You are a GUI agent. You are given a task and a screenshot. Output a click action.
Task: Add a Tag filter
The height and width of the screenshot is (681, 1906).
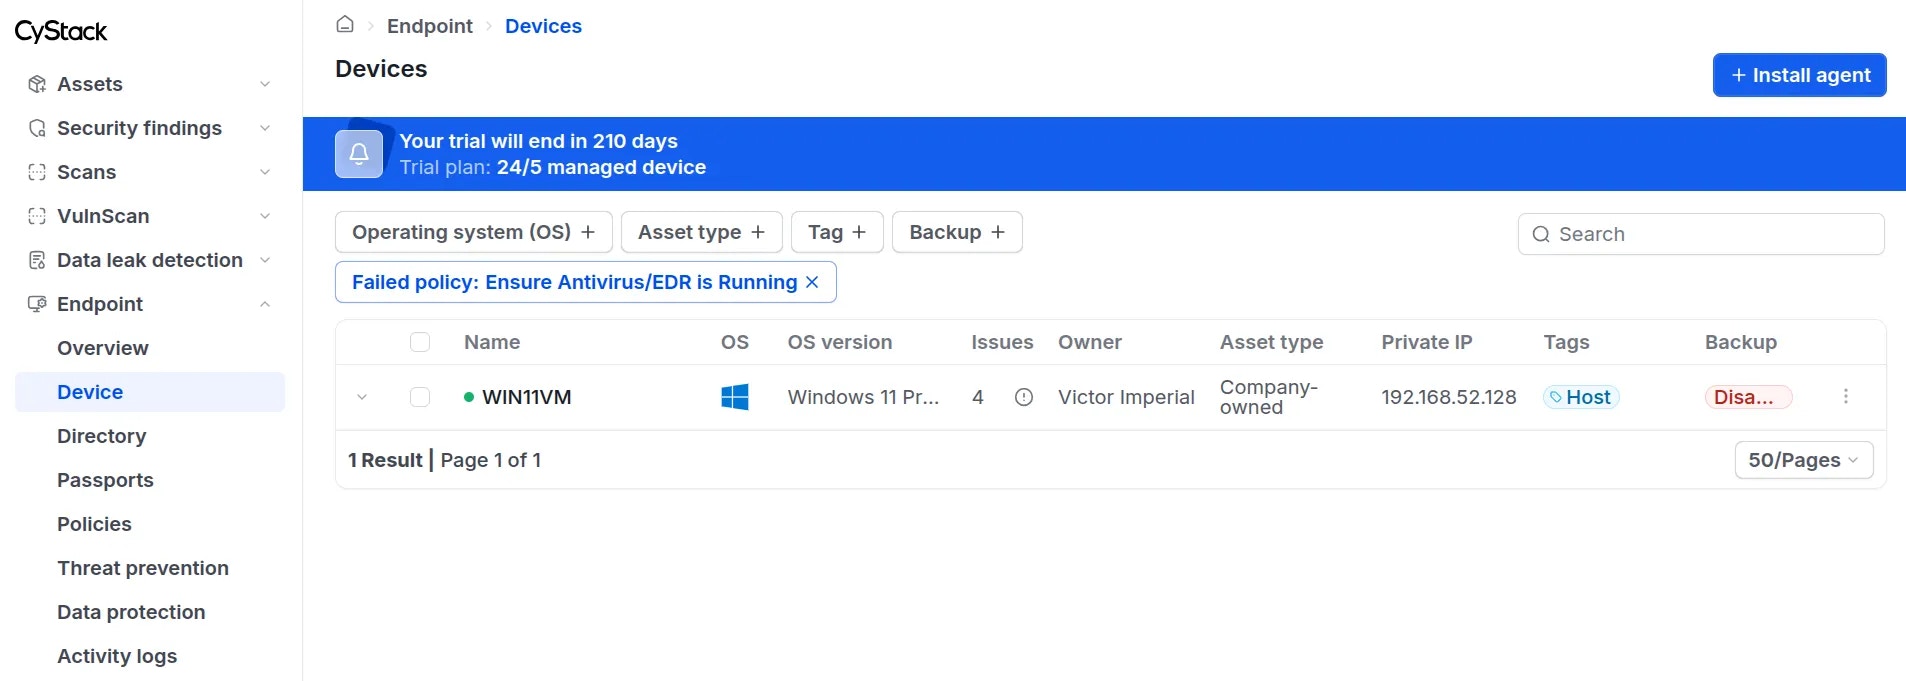(837, 232)
